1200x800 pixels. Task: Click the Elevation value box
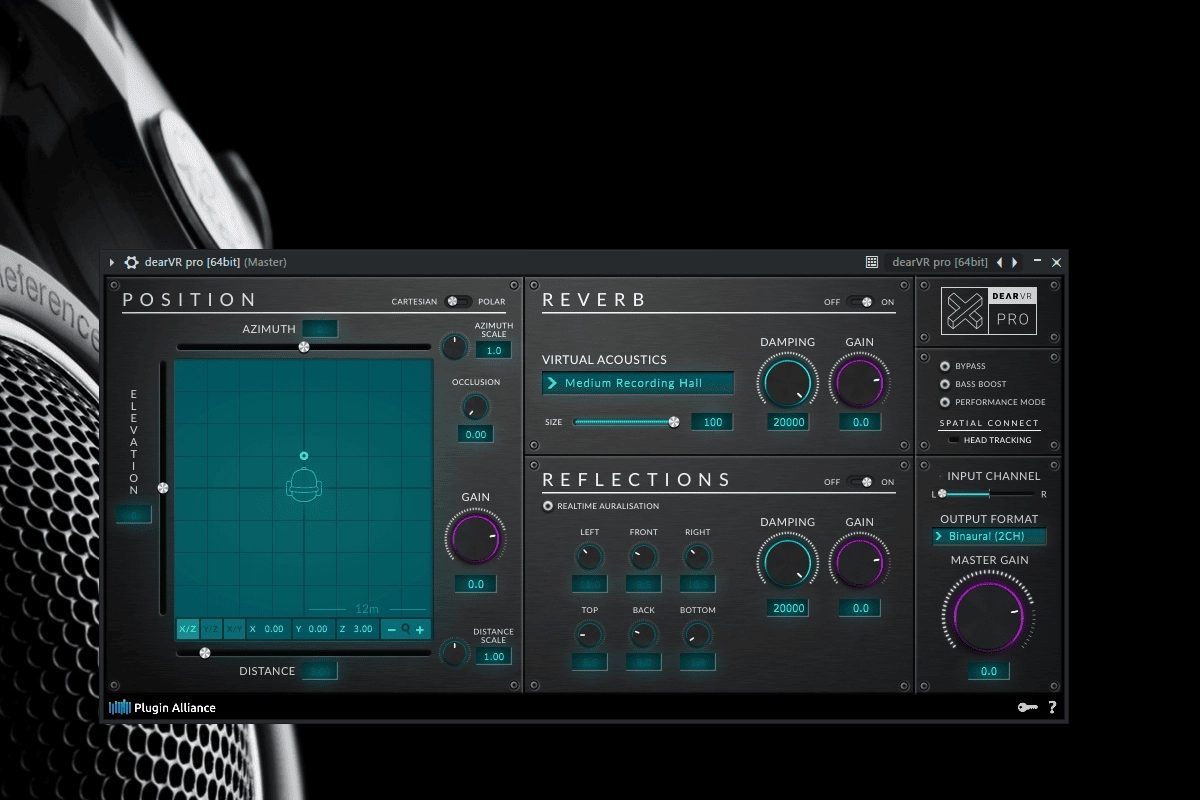click(134, 514)
